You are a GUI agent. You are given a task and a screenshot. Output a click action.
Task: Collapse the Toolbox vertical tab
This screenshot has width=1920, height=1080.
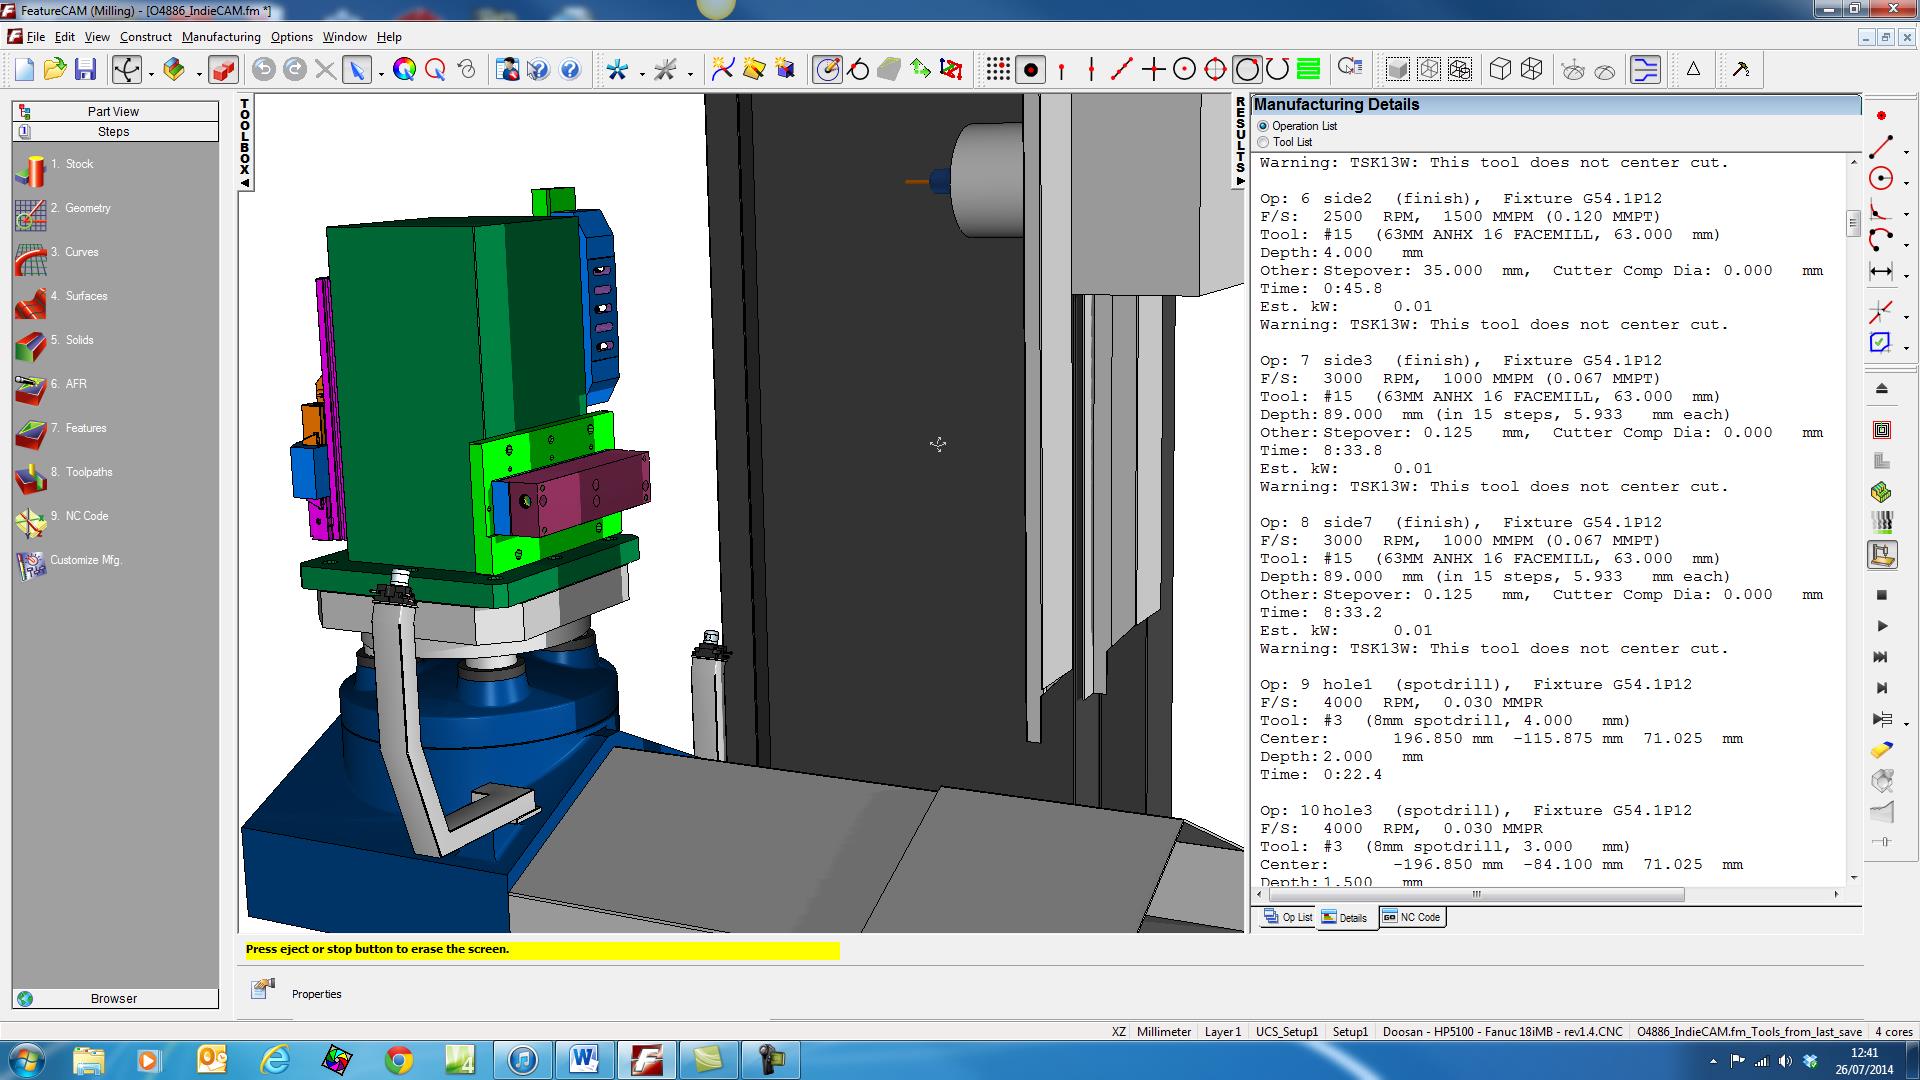(x=245, y=142)
